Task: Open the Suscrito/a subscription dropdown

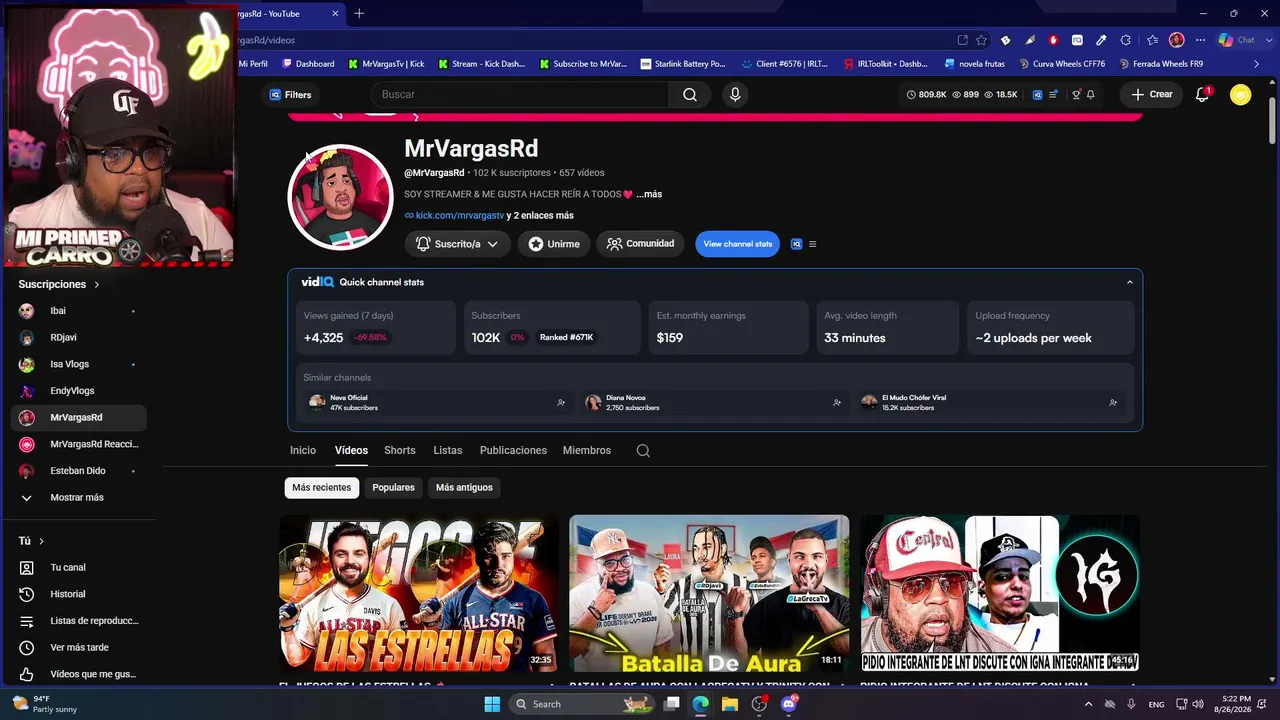Action: click(457, 244)
